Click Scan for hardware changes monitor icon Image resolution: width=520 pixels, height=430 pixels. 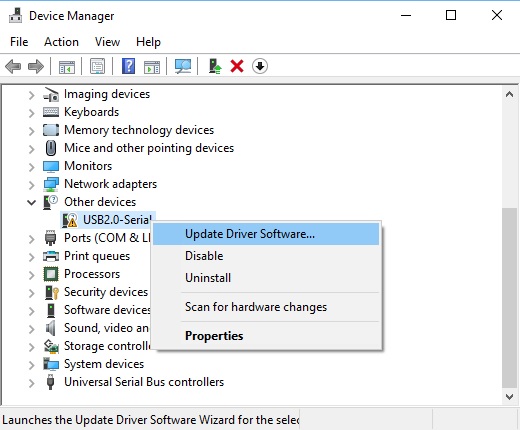point(183,66)
